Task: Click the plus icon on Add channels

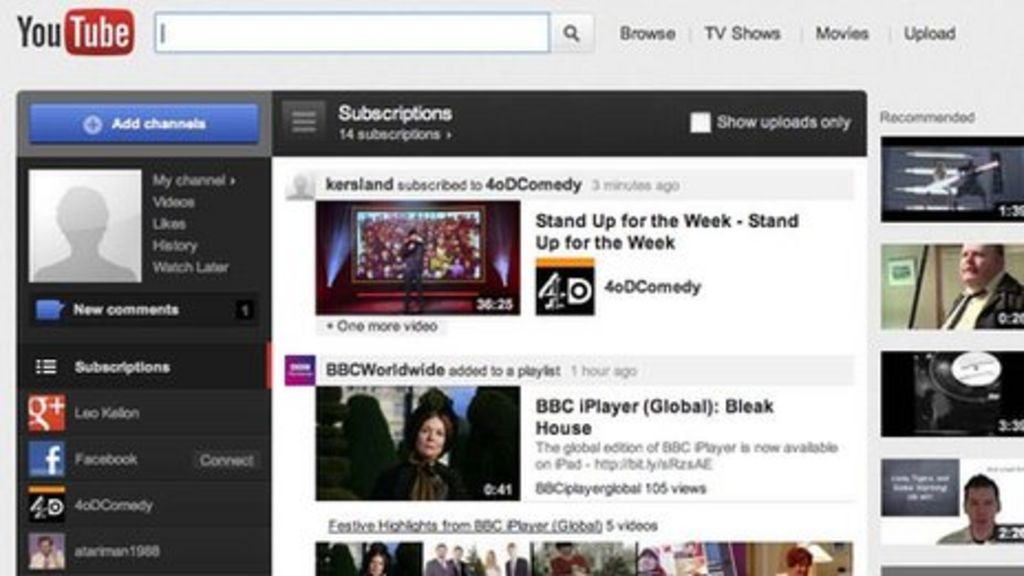Action: [x=92, y=124]
